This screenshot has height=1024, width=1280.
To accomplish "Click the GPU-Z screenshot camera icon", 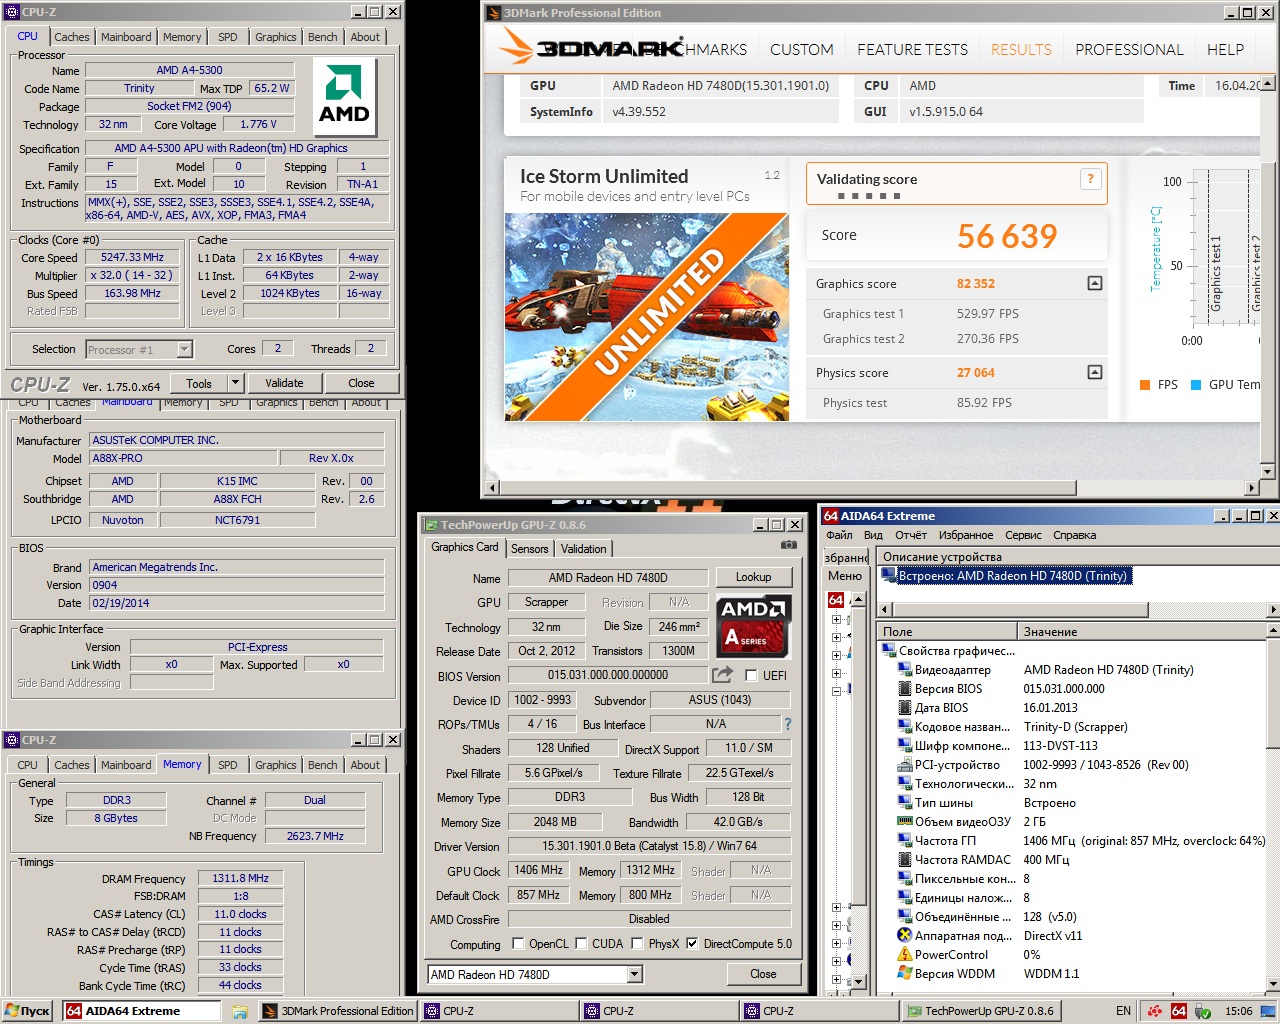I will click(x=789, y=545).
